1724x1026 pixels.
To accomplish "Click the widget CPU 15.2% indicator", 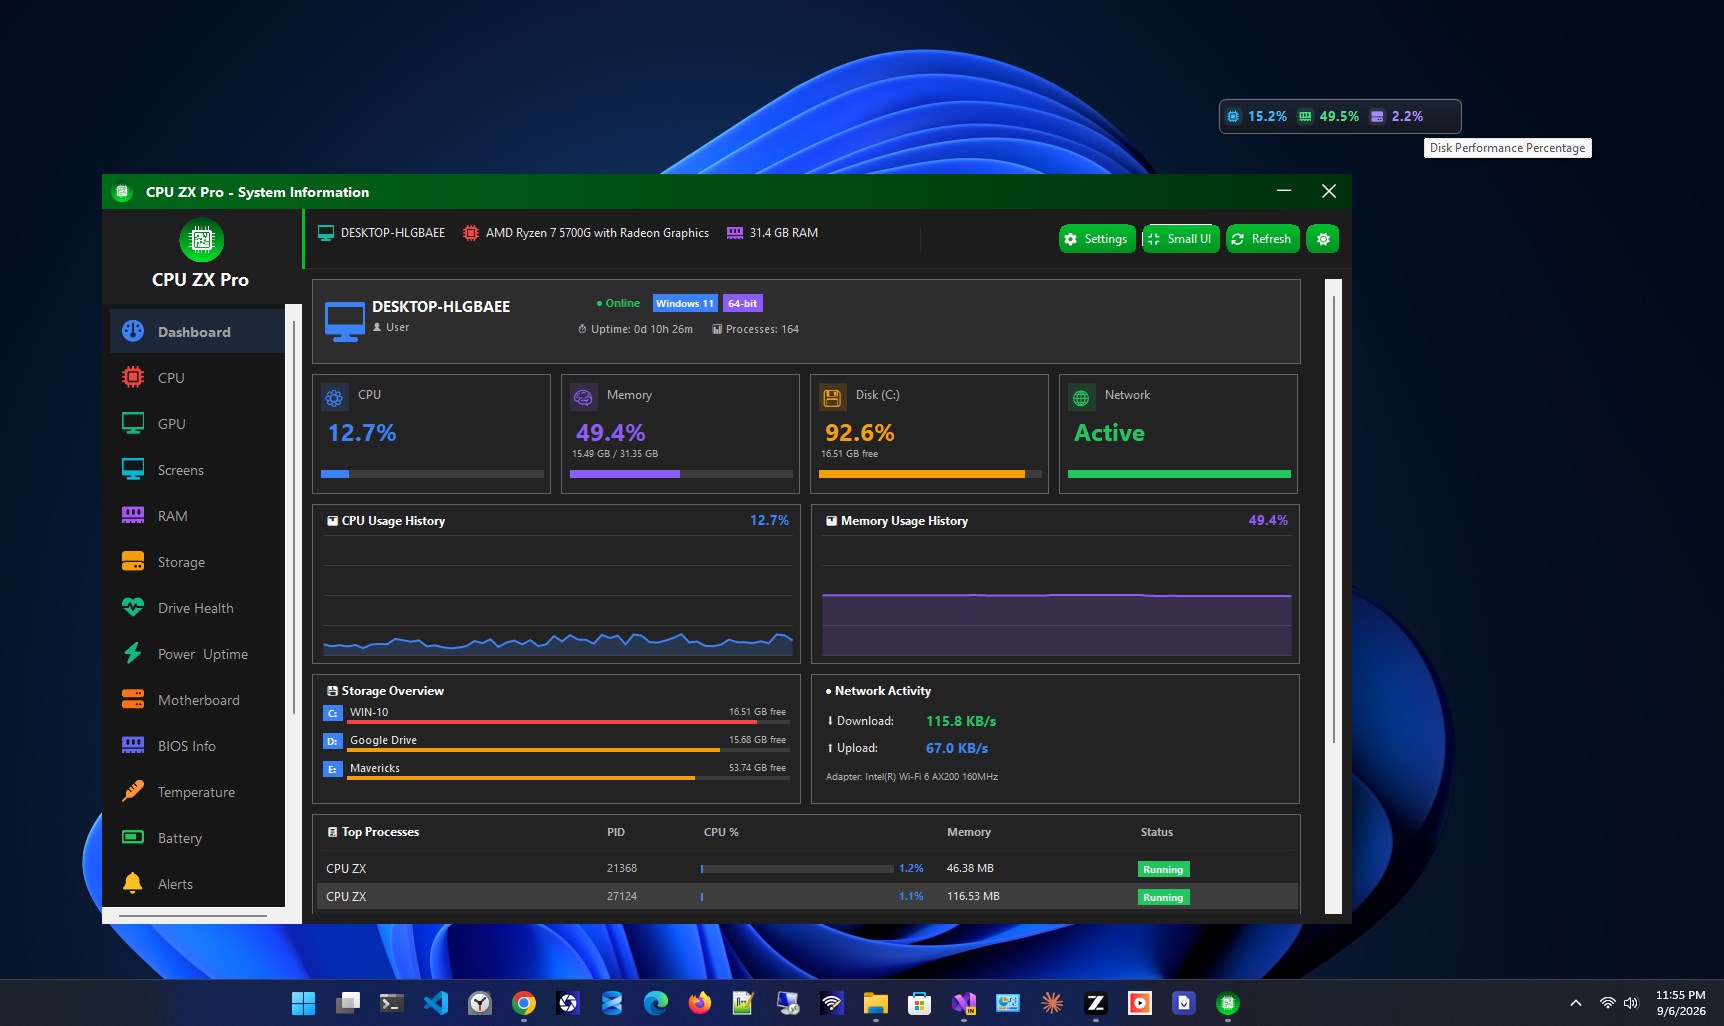I will click(x=1257, y=116).
